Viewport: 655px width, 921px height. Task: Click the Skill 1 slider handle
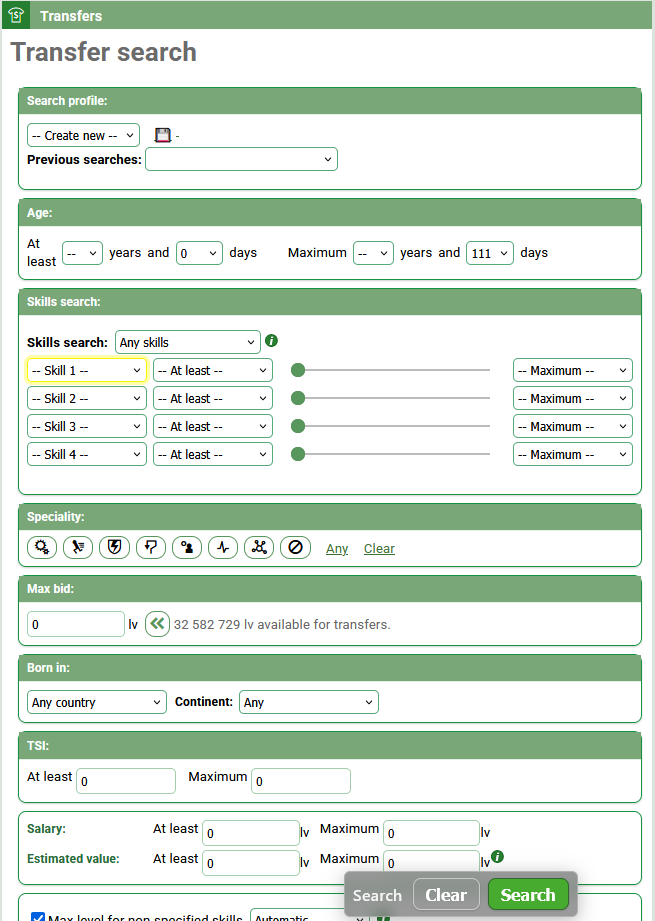click(298, 369)
